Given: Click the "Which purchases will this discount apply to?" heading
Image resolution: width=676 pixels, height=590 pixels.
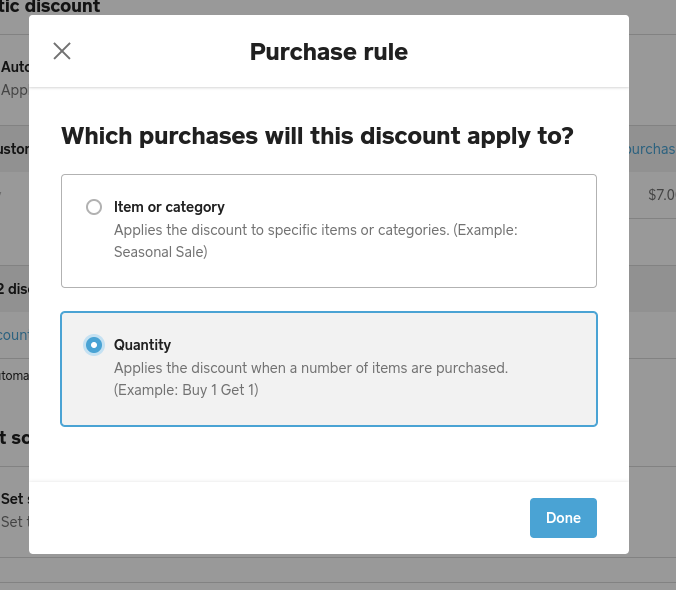Looking at the screenshot, I should (x=317, y=136).
